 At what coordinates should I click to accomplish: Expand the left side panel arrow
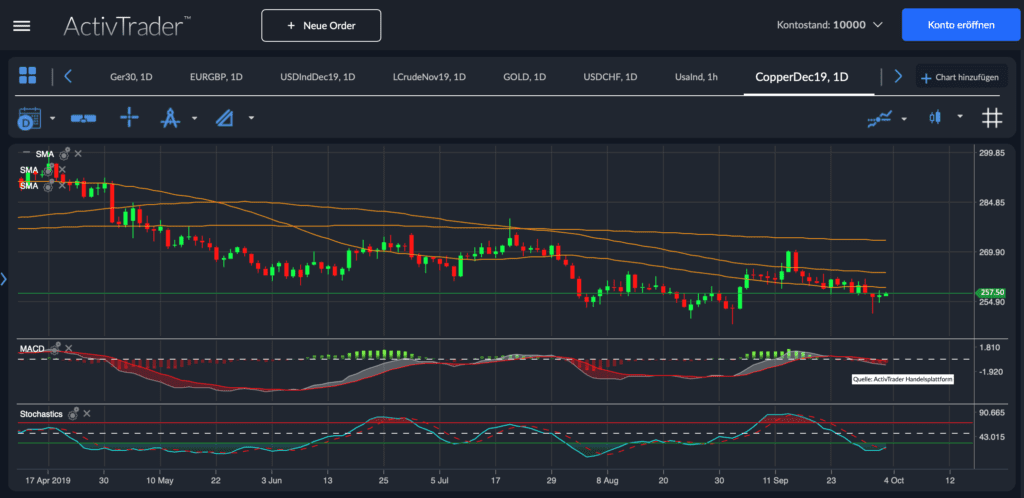pos(3,279)
